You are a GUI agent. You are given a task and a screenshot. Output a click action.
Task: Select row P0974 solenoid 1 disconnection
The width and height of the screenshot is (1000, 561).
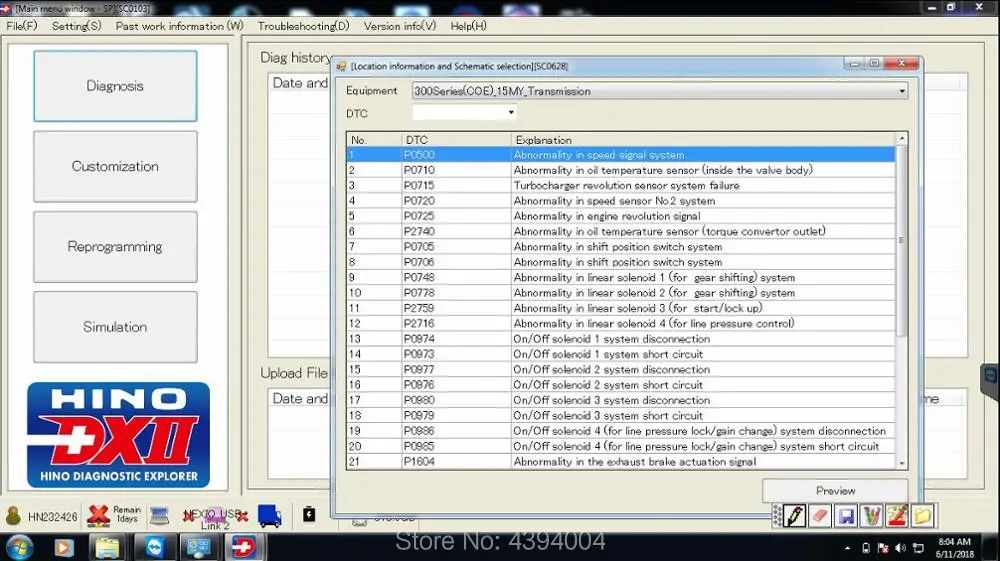[x=621, y=339]
